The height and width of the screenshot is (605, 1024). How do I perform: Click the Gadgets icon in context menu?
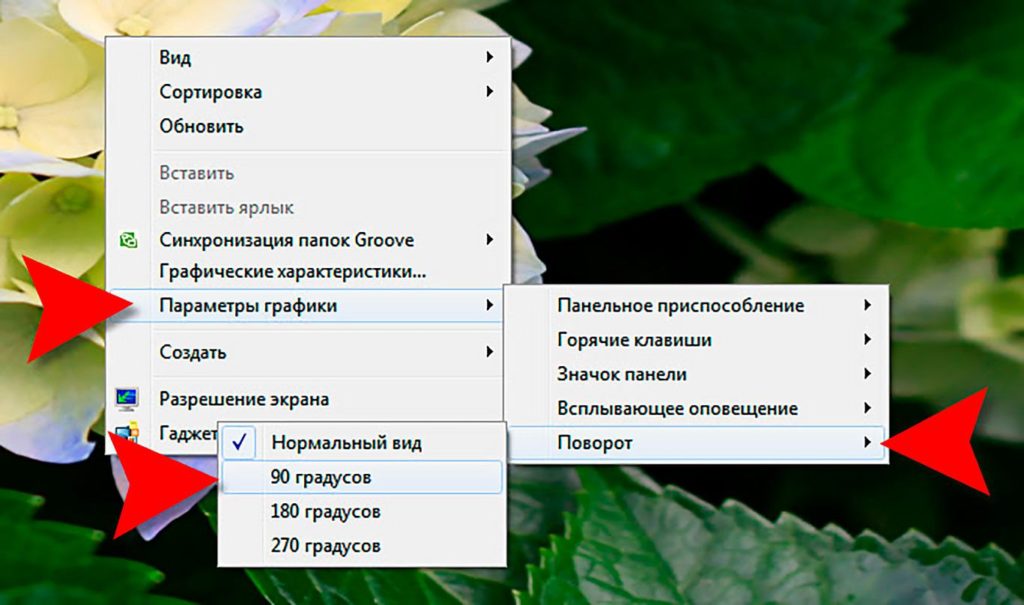[124, 433]
